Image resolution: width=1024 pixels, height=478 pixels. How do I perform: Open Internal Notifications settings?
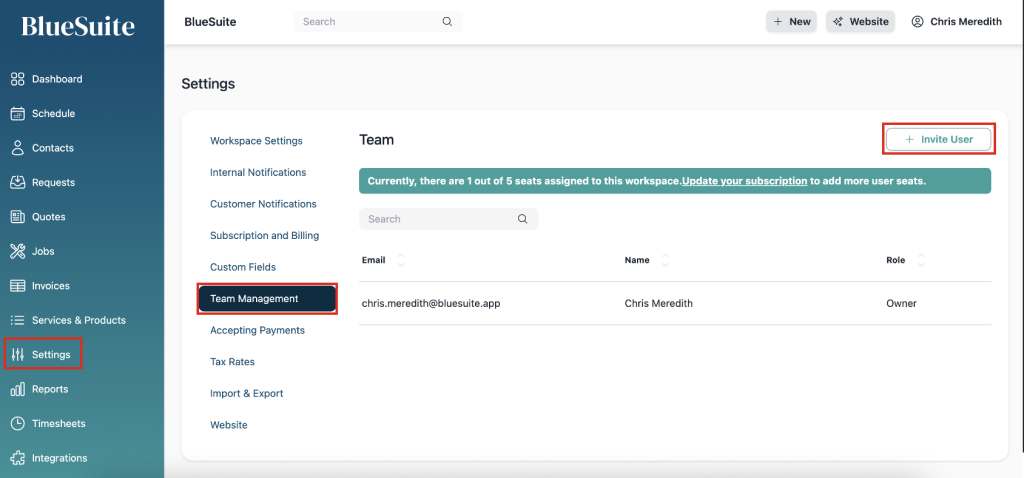click(x=258, y=173)
